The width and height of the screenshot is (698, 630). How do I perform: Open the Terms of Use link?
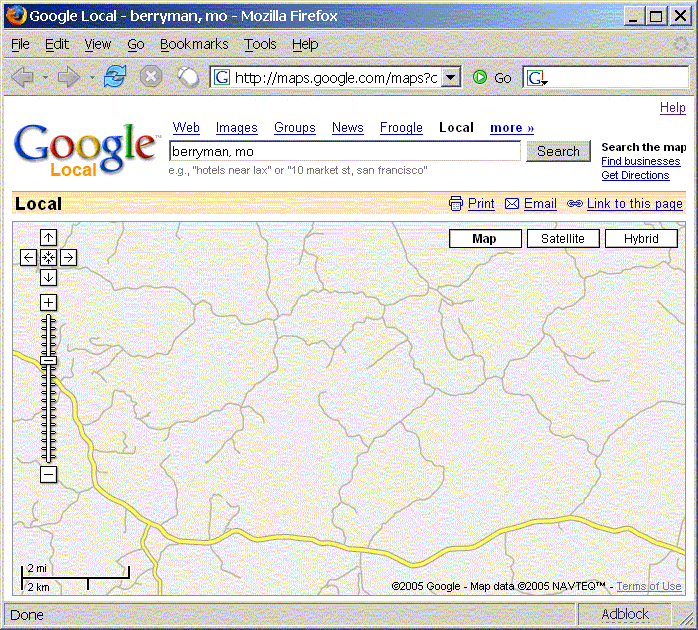pyautogui.click(x=649, y=586)
